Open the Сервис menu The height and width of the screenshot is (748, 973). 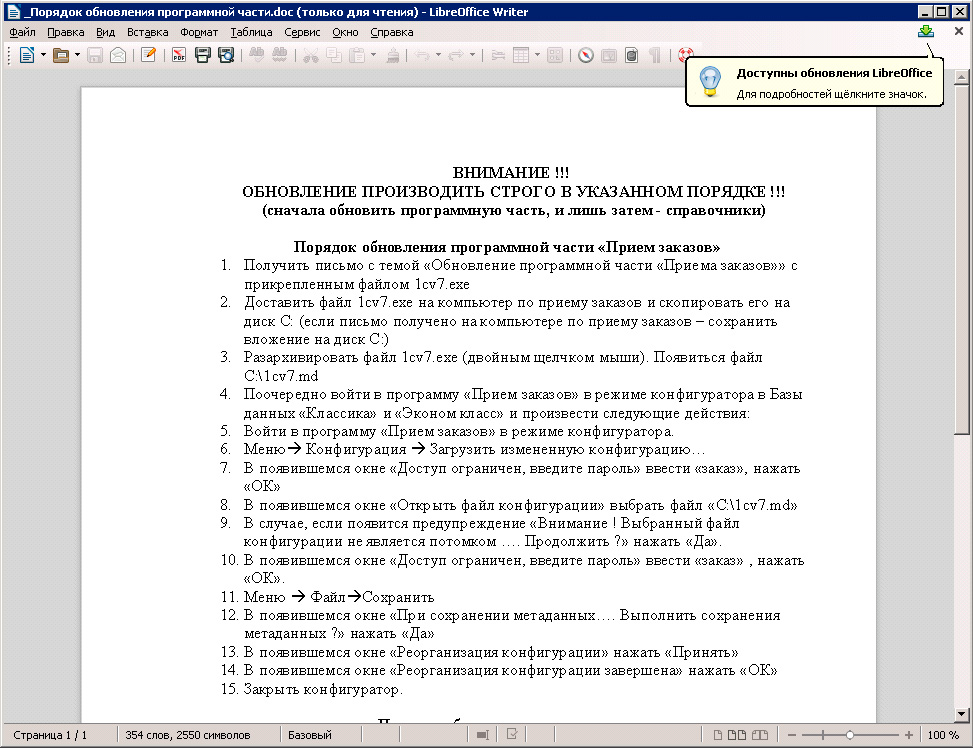point(302,31)
